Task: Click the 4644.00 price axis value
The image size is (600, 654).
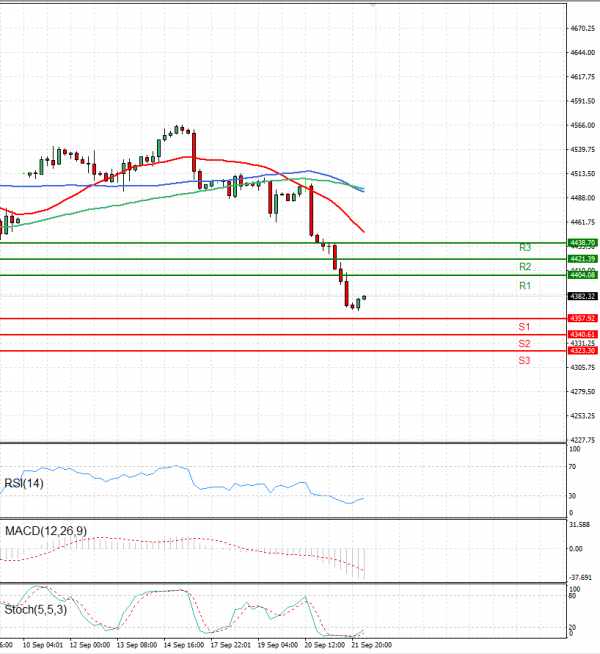Action: click(x=582, y=53)
